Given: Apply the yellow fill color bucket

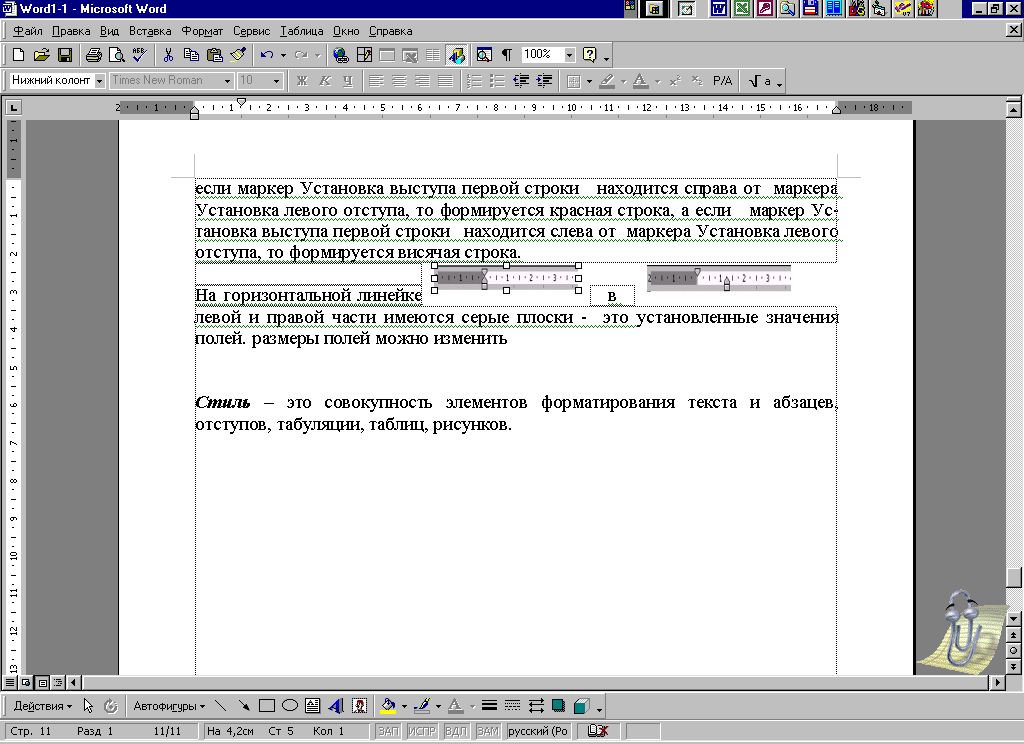Looking at the screenshot, I should pyautogui.click(x=389, y=705).
